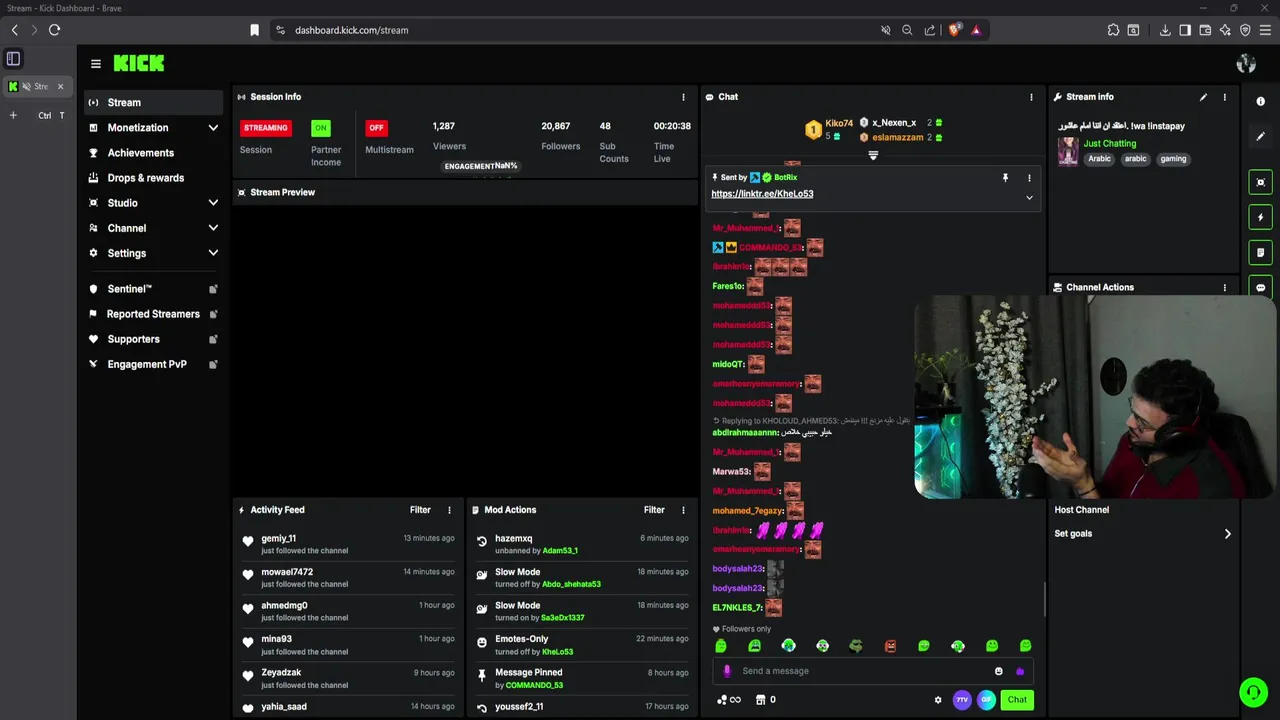Open Achievements in the sidebar

pyautogui.click(x=154, y=153)
